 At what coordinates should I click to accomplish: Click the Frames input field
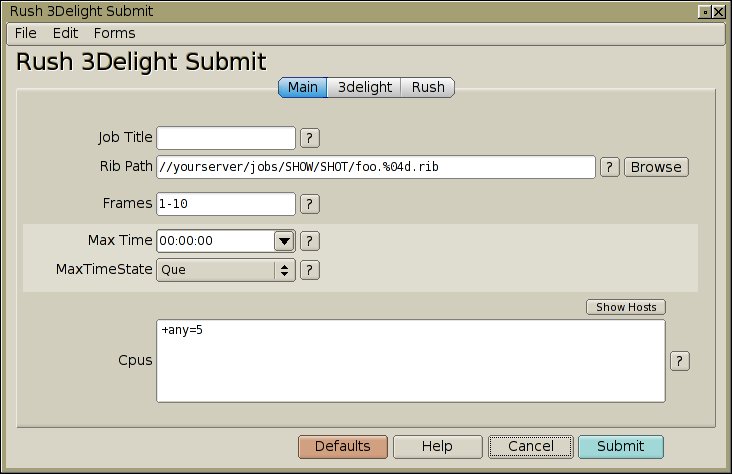click(226, 204)
